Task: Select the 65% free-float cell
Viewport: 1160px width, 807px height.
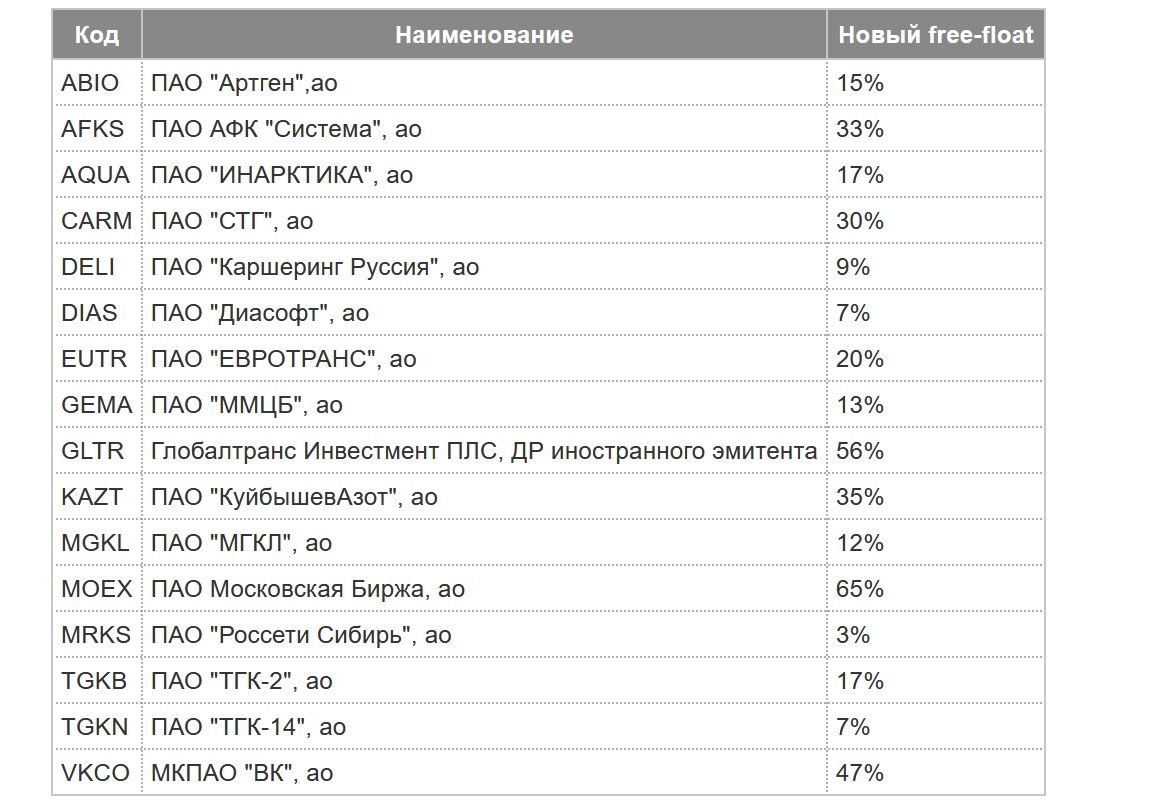Action: (x=860, y=589)
